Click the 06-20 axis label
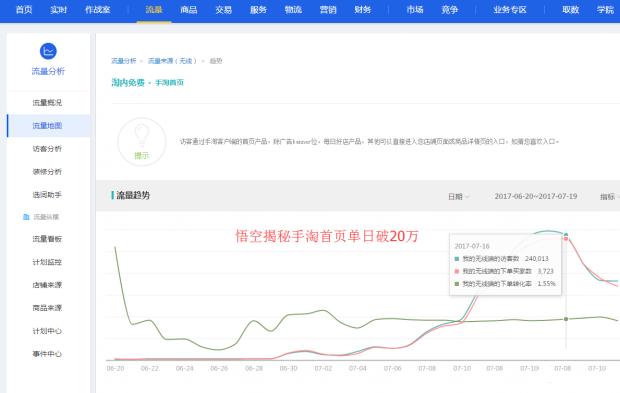Screen dimensions: 620x393 tap(115, 368)
